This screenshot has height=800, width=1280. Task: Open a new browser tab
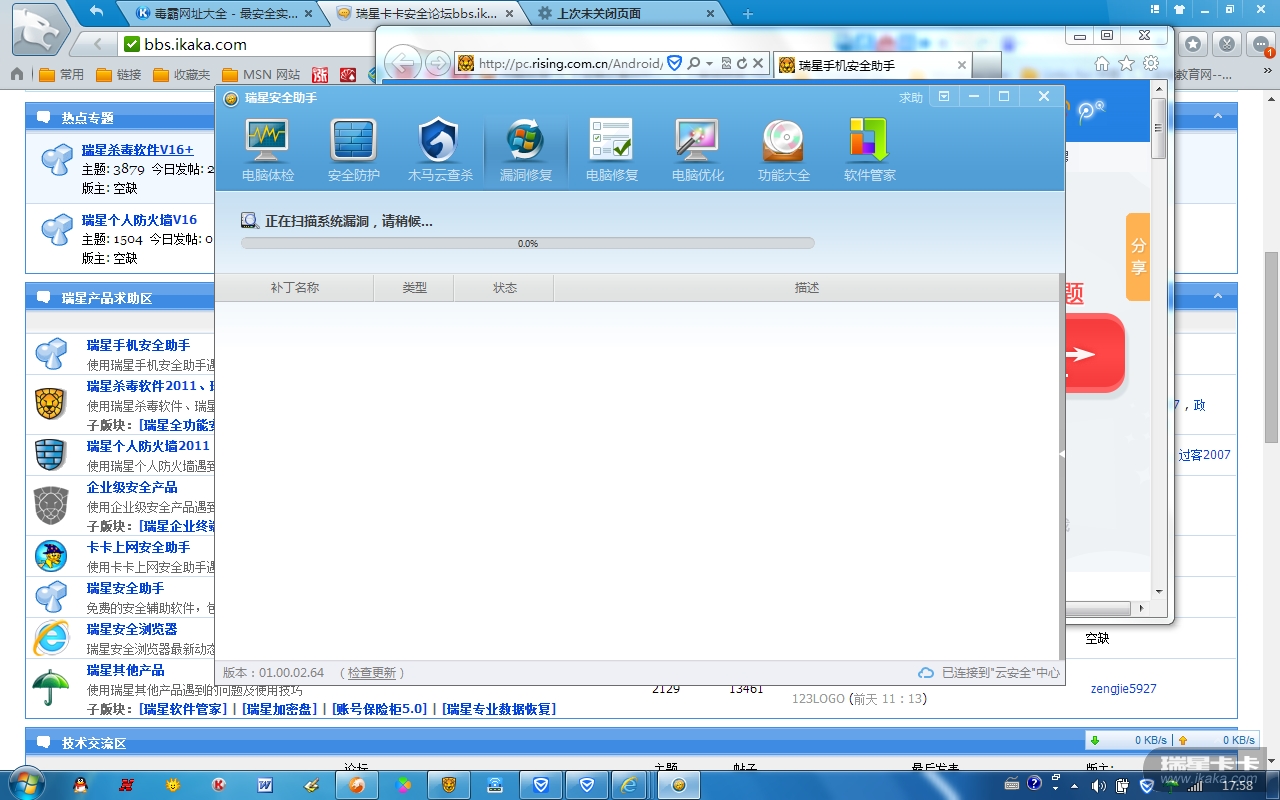pyautogui.click(x=747, y=14)
